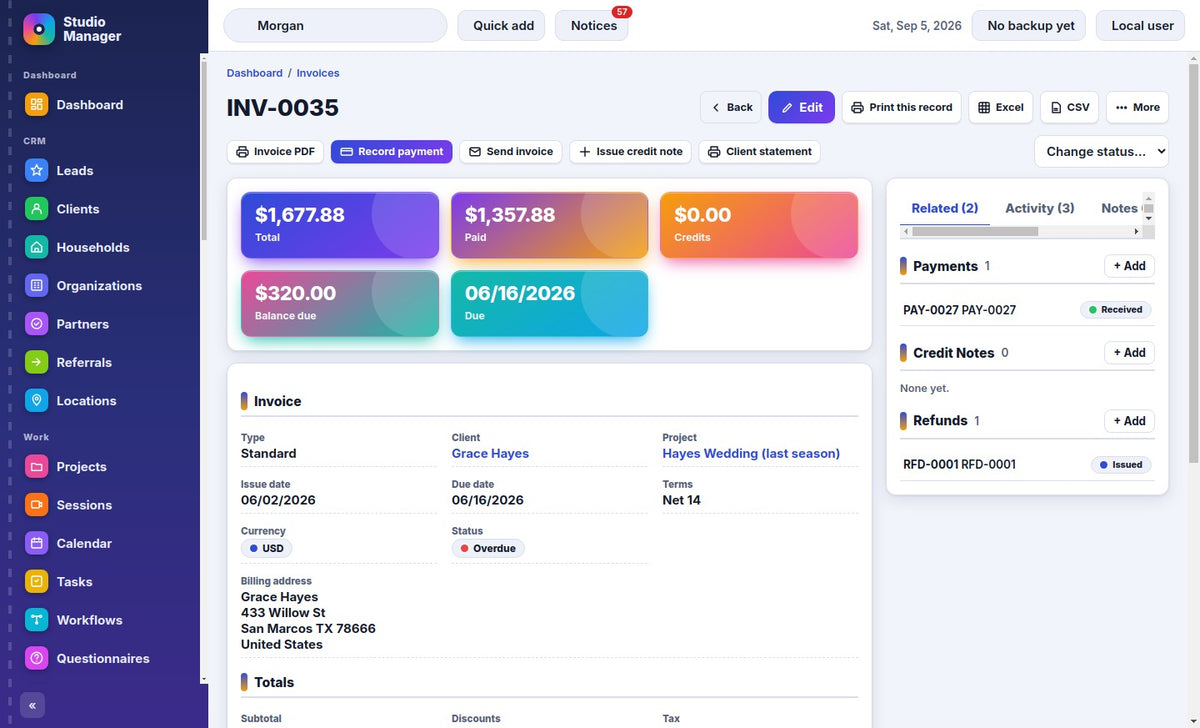Click the horizontal tab scrollbar thumb
Image resolution: width=1200 pixels, height=728 pixels.
(975, 231)
